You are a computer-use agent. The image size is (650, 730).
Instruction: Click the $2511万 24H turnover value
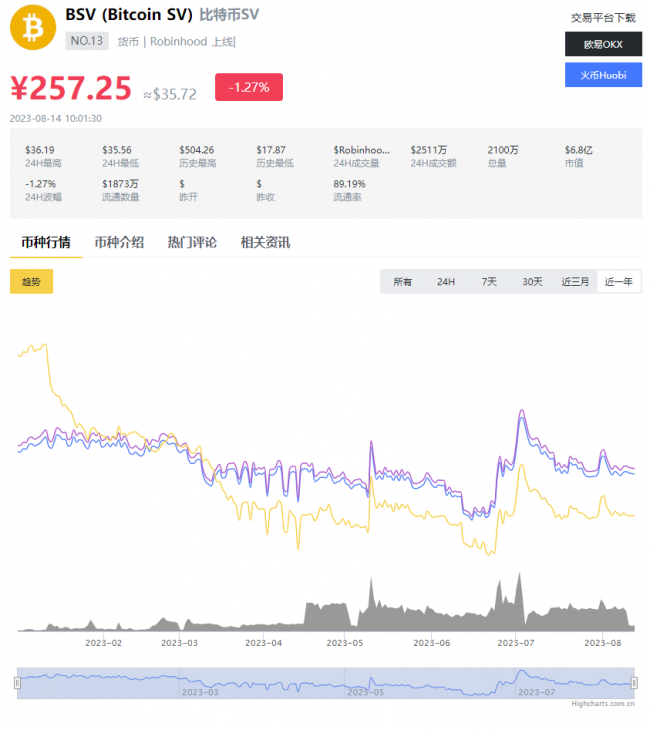pyautogui.click(x=428, y=150)
